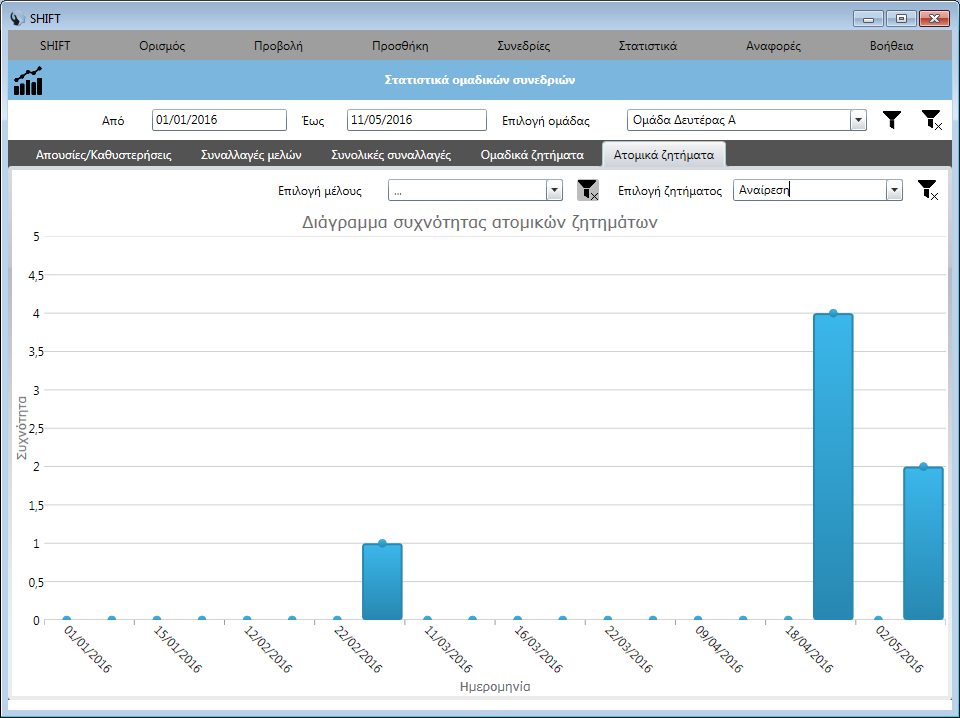Image resolution: width=960 pixels, height=718 pixels.
Task: Apply the date and group filter (plain funnel icon)
Action: [x=892, y=120]
